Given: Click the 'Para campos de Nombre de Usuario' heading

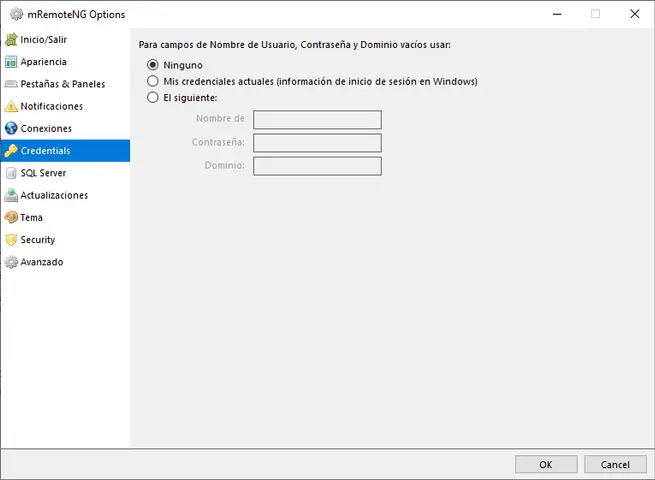Looking at the screenshot, I should click(x=294, y=45).
